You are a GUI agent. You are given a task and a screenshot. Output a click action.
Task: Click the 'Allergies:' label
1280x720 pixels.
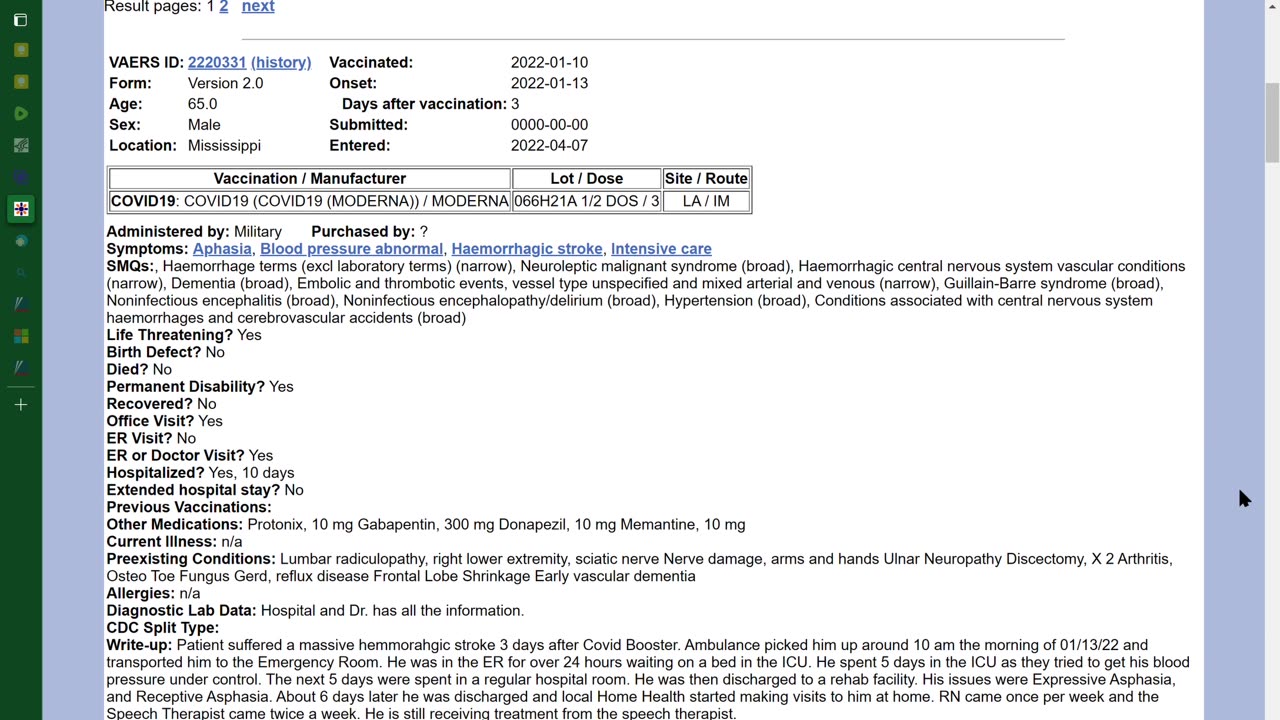(141, 594)
